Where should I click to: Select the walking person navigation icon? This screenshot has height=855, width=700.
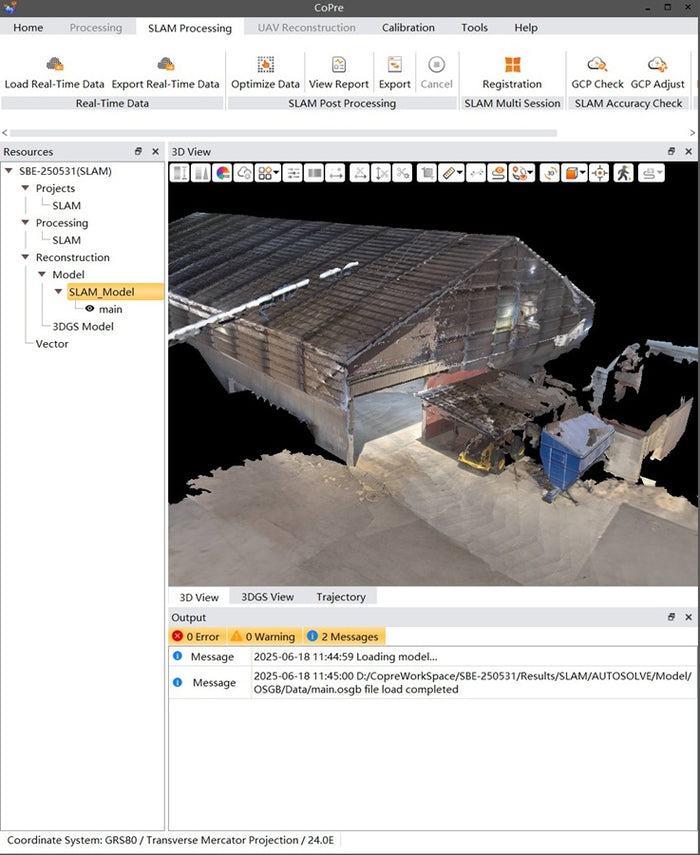pyautogui.click(x=623, y=173)
